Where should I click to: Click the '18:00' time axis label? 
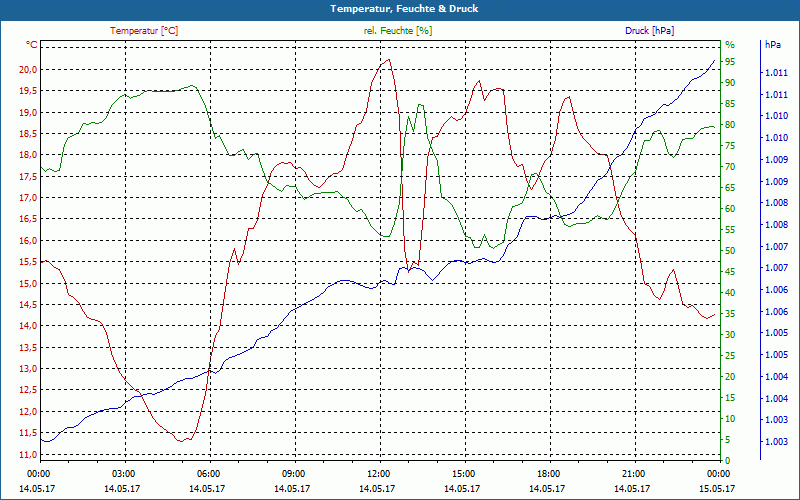point(550,473)
